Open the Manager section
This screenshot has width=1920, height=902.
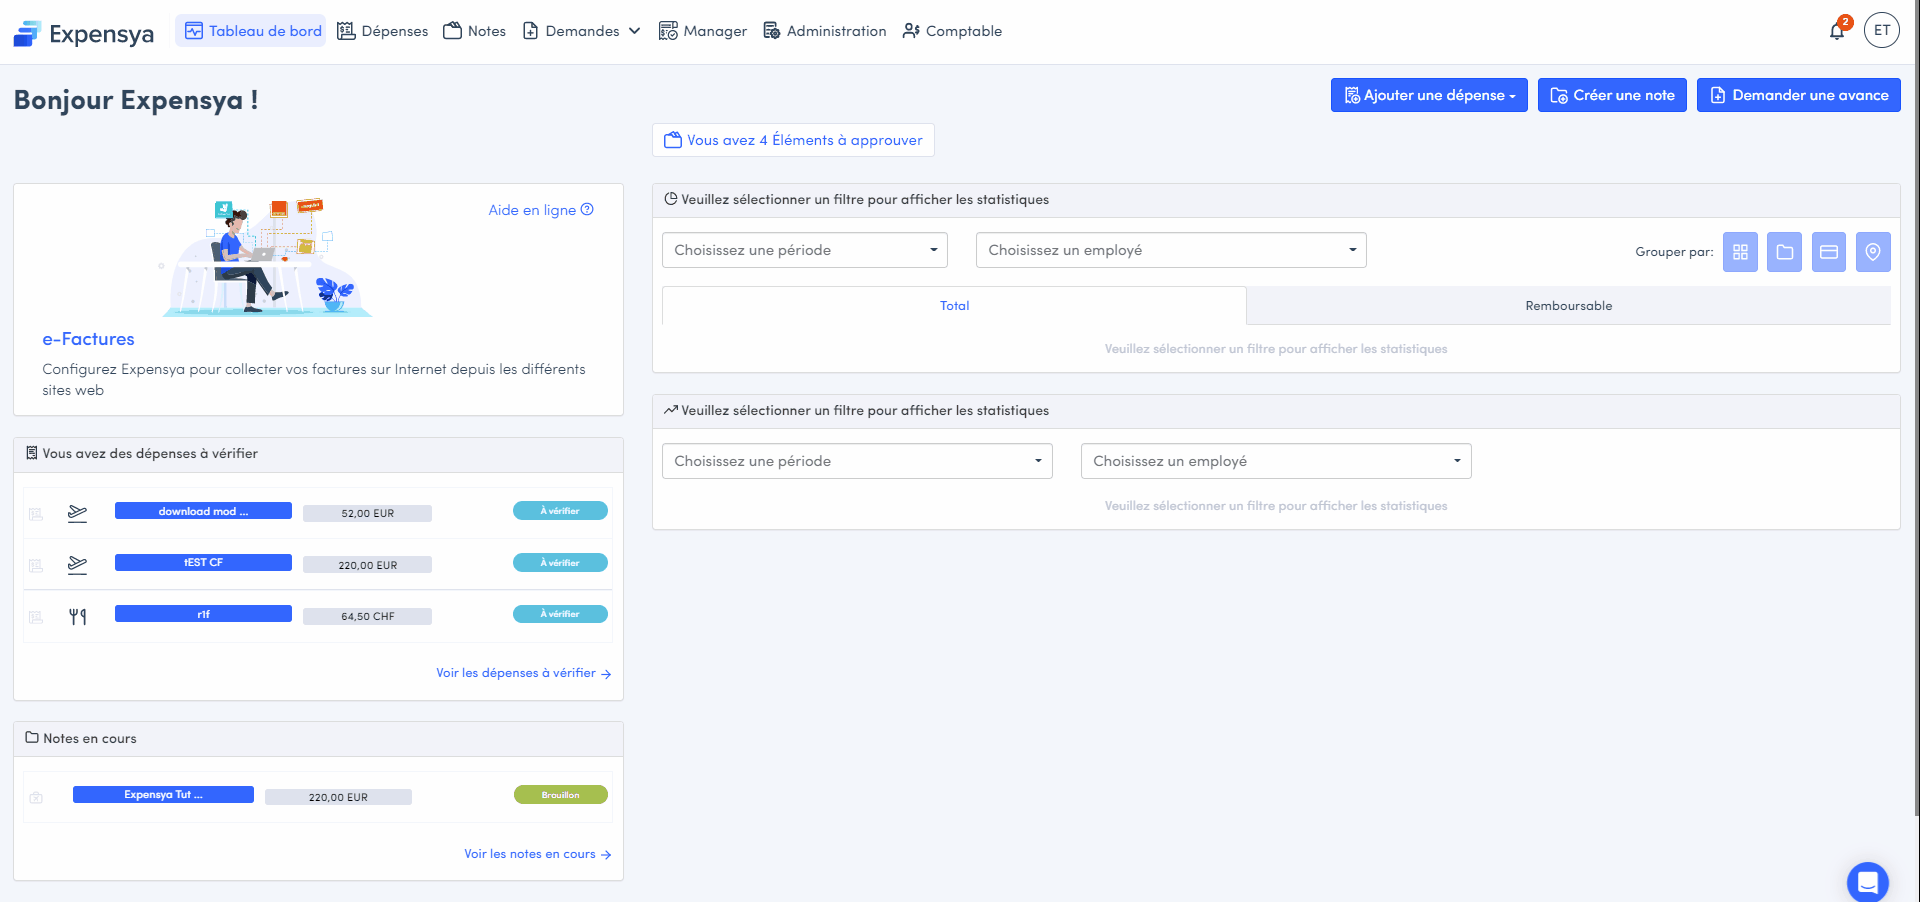703,31
